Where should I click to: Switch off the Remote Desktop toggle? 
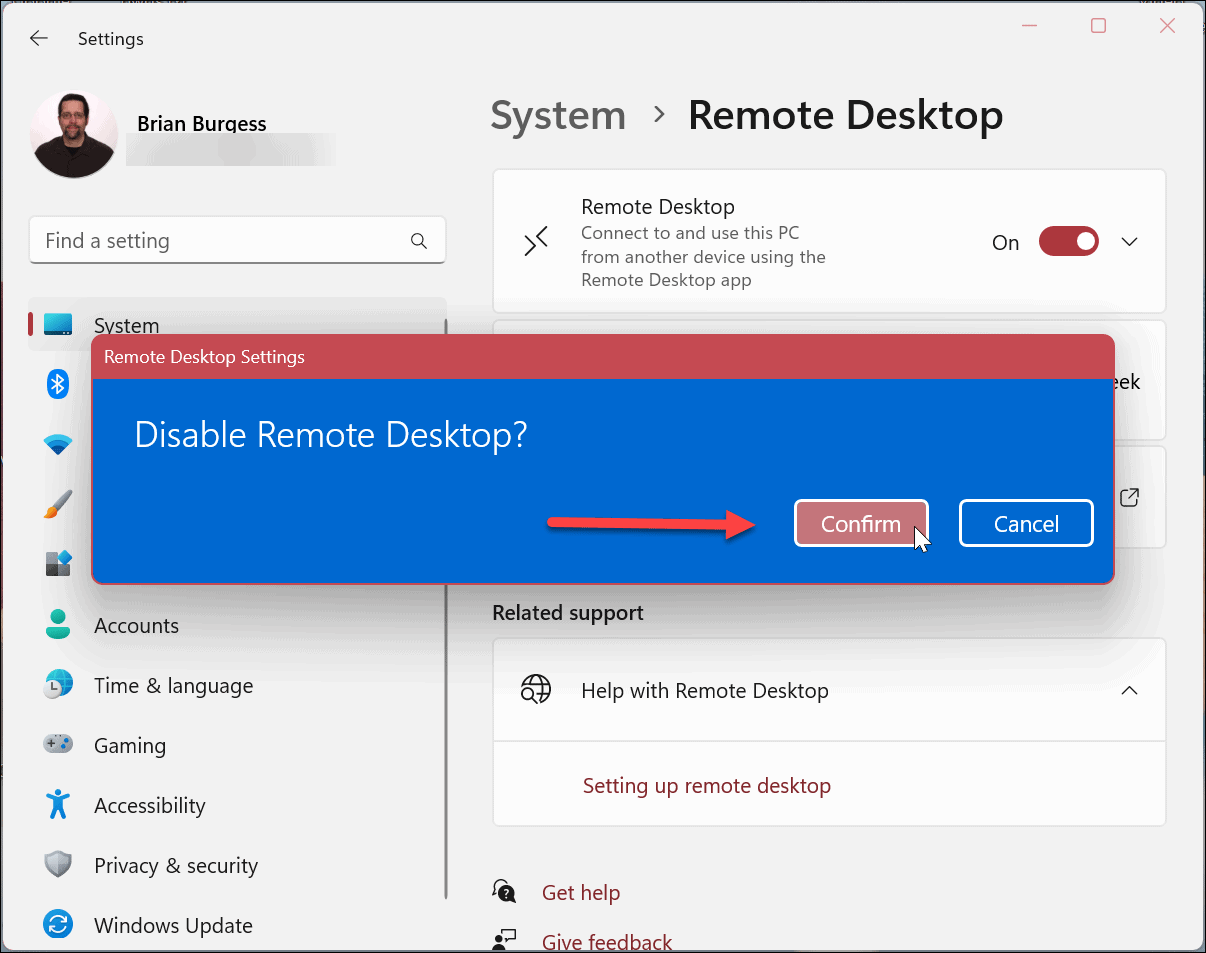point(1068,241)
